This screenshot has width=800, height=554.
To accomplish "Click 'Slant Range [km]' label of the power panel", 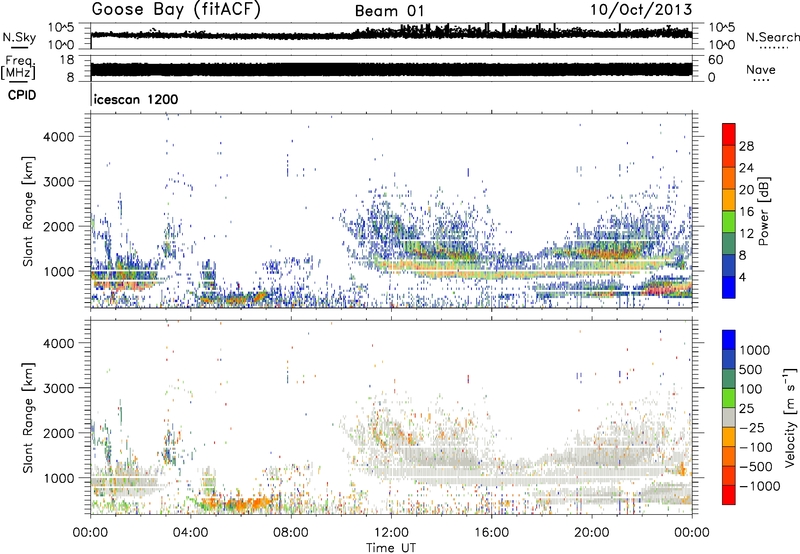I will click(x=28, y=211).
